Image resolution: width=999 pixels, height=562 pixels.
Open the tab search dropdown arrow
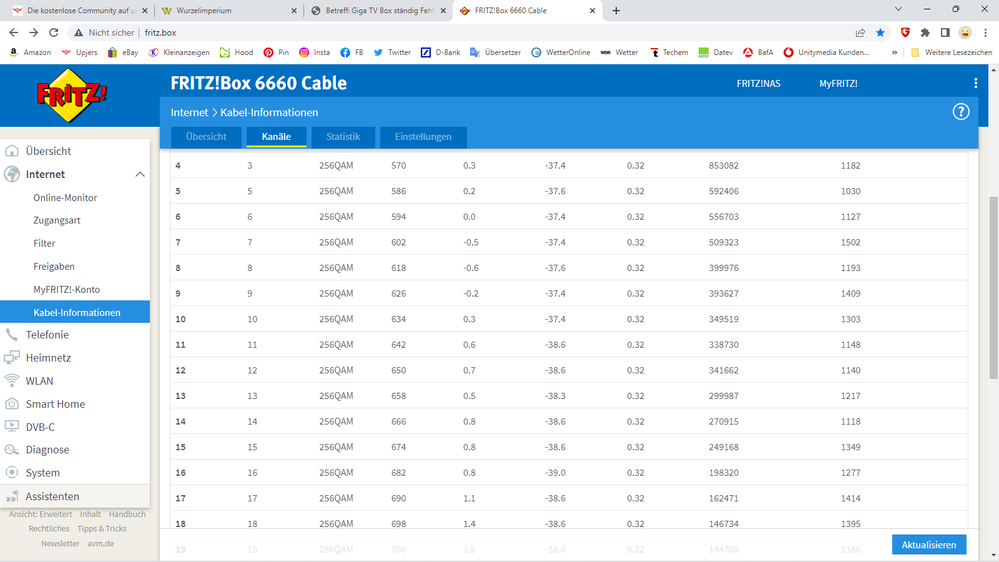click(898, 10)
